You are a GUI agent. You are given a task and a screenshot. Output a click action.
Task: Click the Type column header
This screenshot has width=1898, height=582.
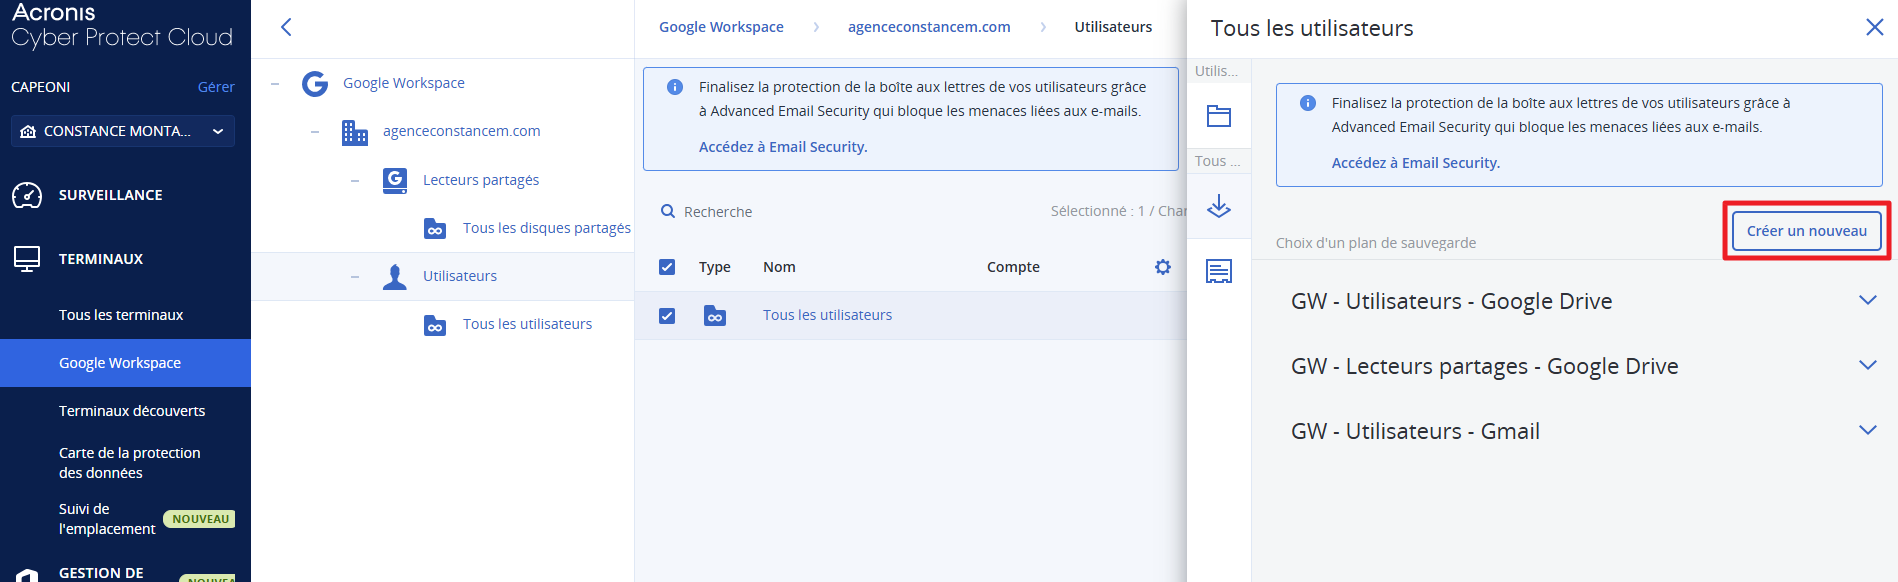pyautogui.click(x=715, y=267)
